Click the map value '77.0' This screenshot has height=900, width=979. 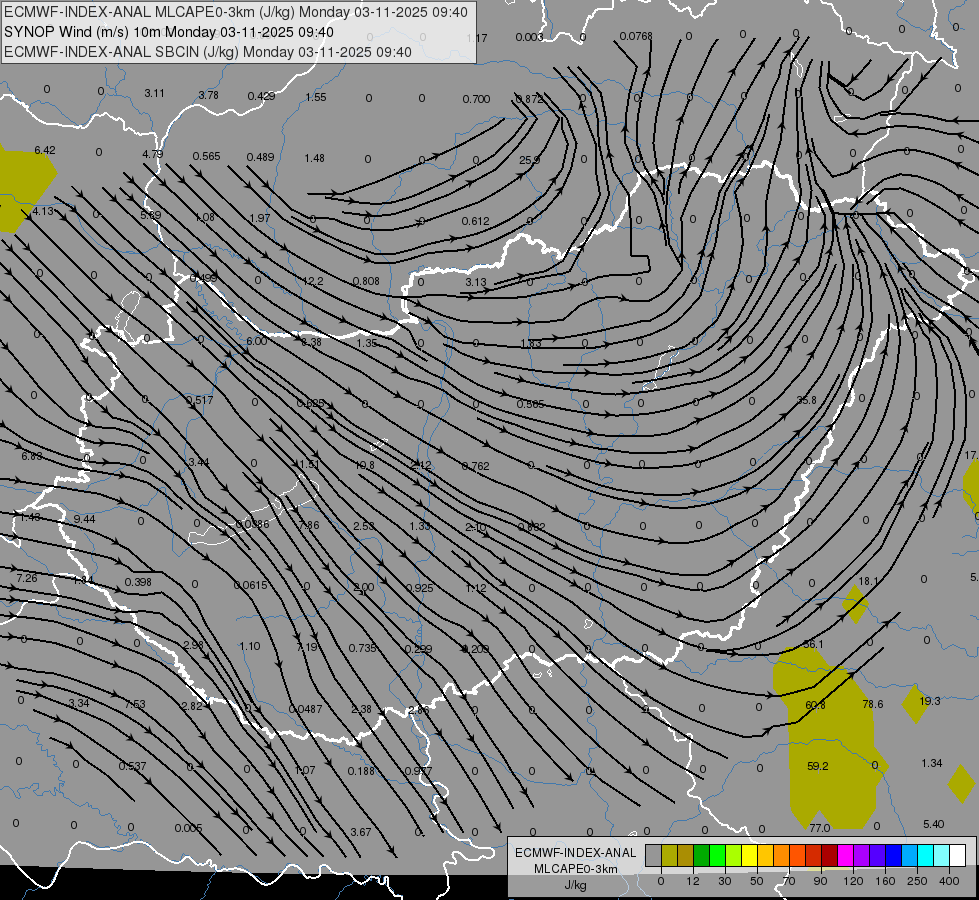tap(820, 828)
